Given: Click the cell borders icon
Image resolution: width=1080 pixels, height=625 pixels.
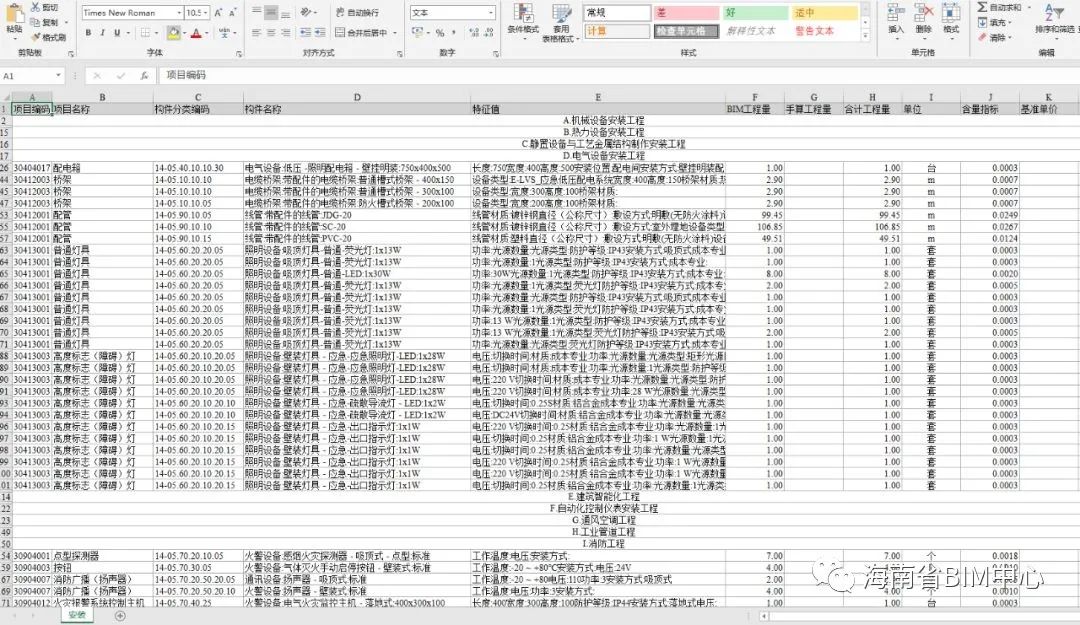Looking at the screenshot, I should click(x=145, y=32).
